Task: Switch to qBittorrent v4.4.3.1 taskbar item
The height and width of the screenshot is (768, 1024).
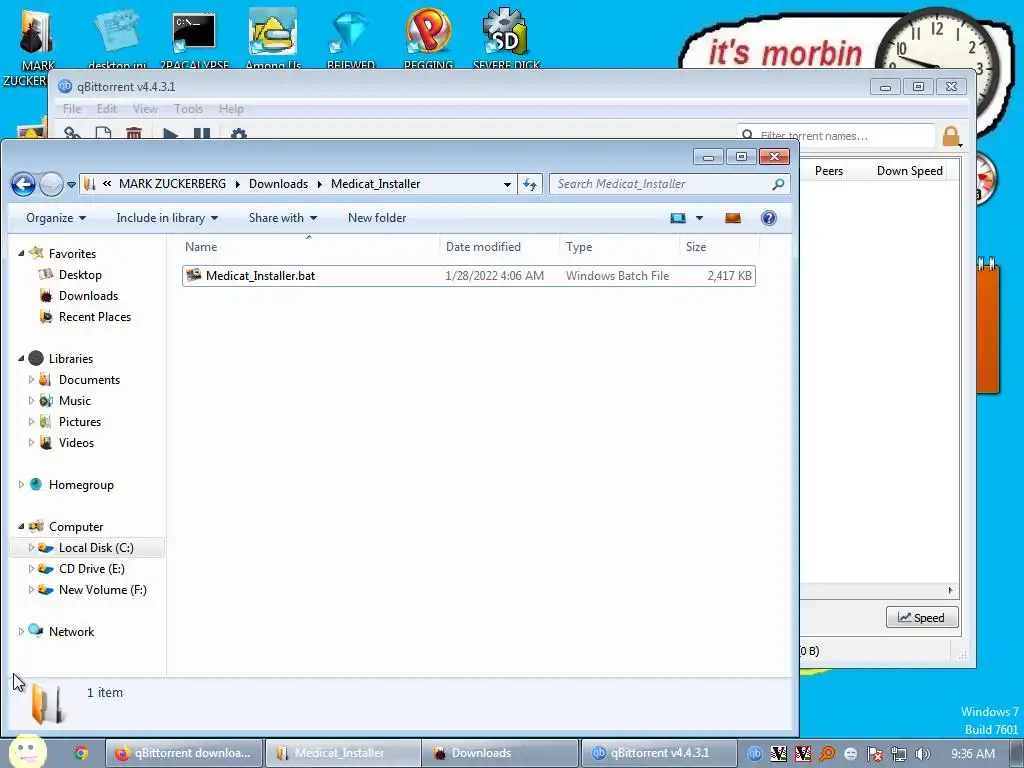Action: click(x=658, y=753)
